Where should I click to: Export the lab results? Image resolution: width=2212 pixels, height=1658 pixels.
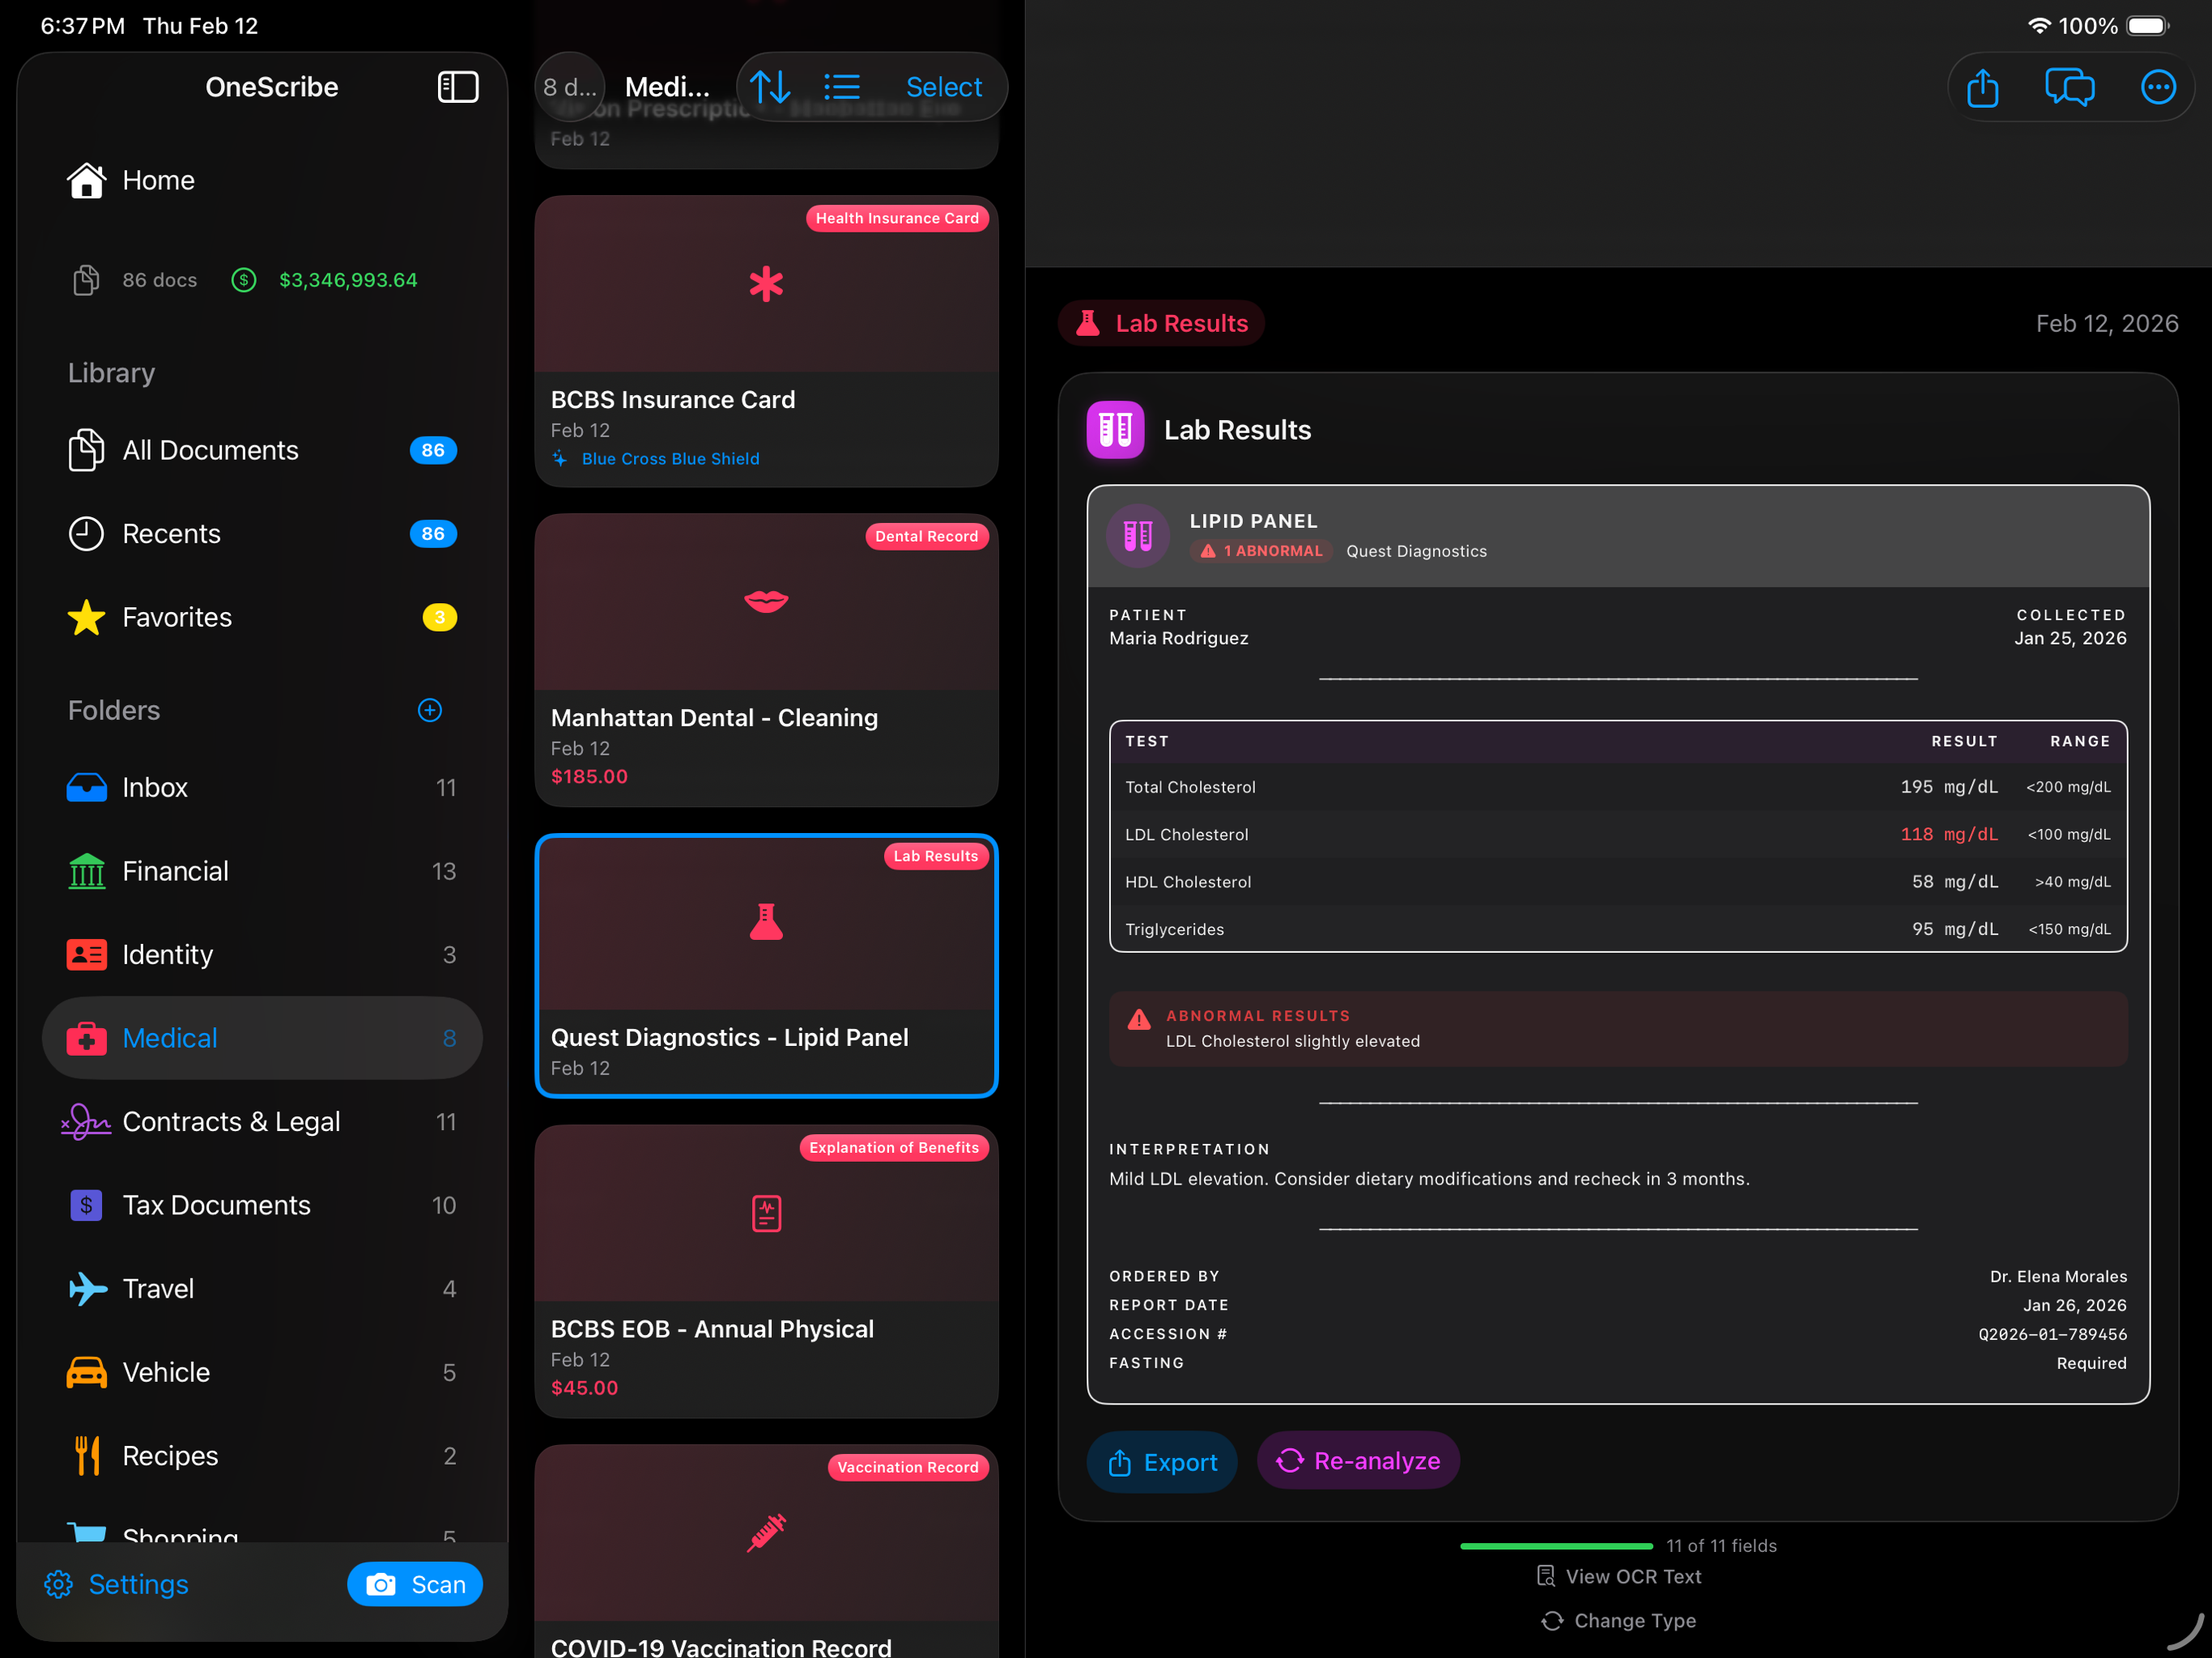tap(1162, 1462)
